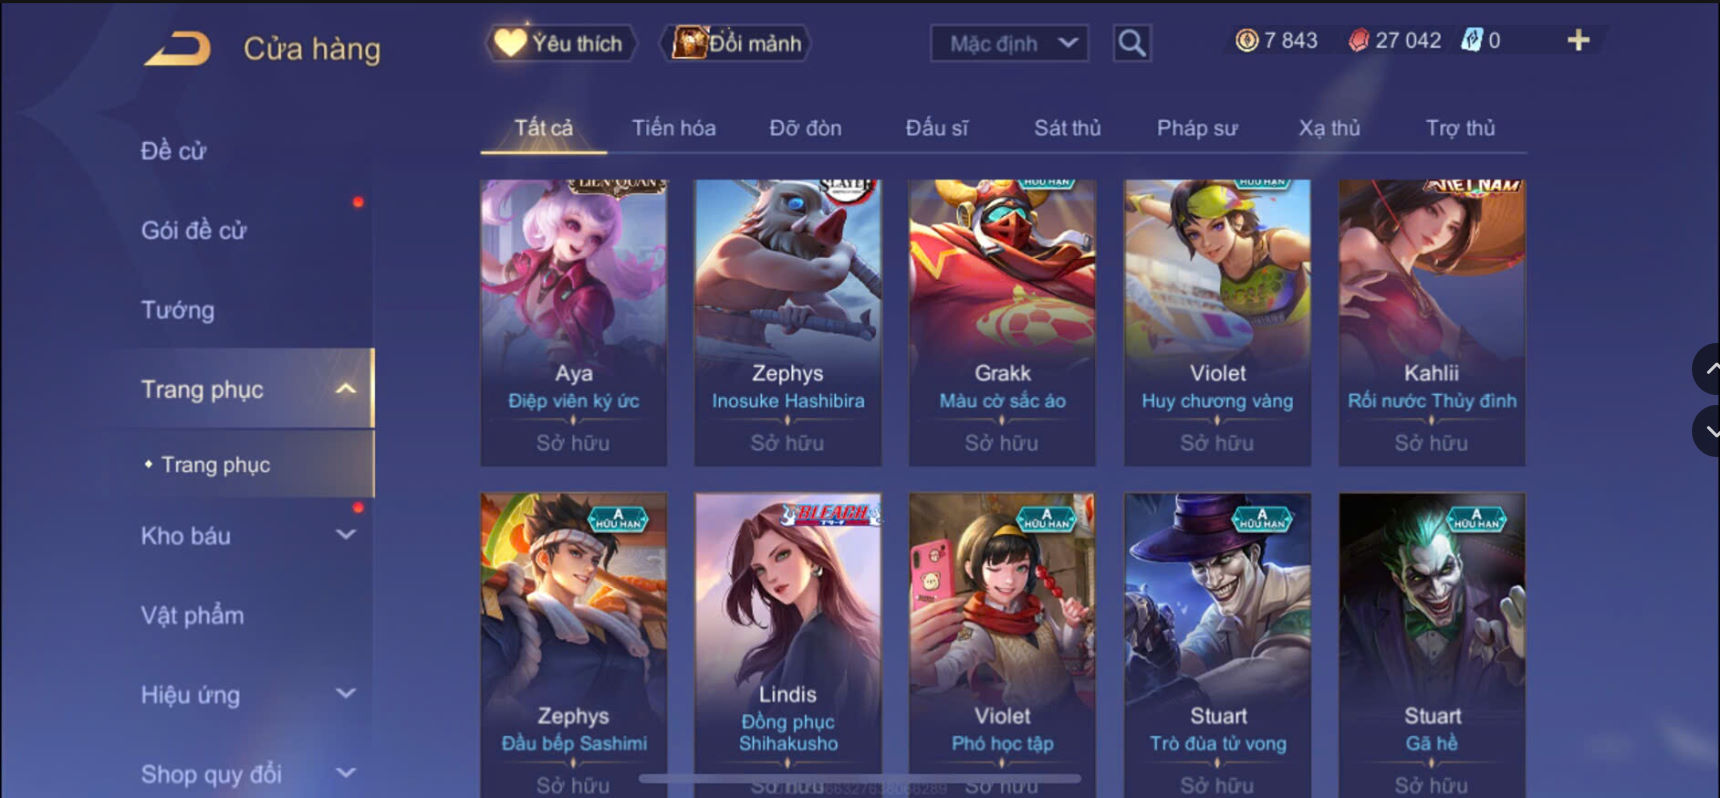This screenshot has height=798, width=1720.
Task: Click the side panel down arrow
Action: tap(1706, 431)
